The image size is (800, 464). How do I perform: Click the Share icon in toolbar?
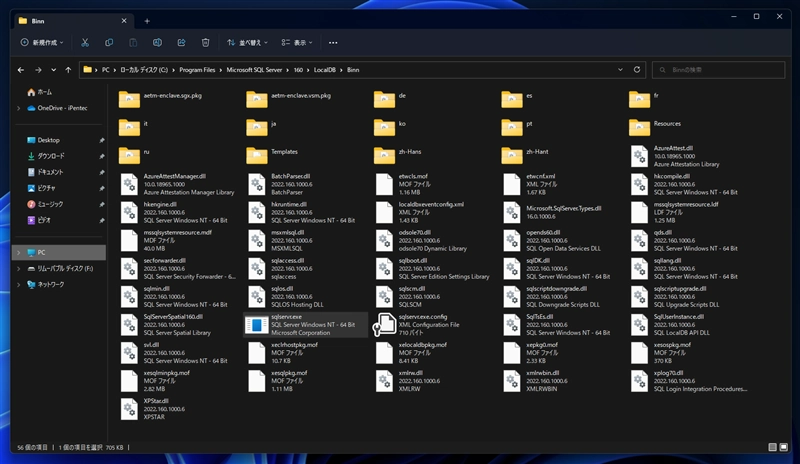point(181,43)
